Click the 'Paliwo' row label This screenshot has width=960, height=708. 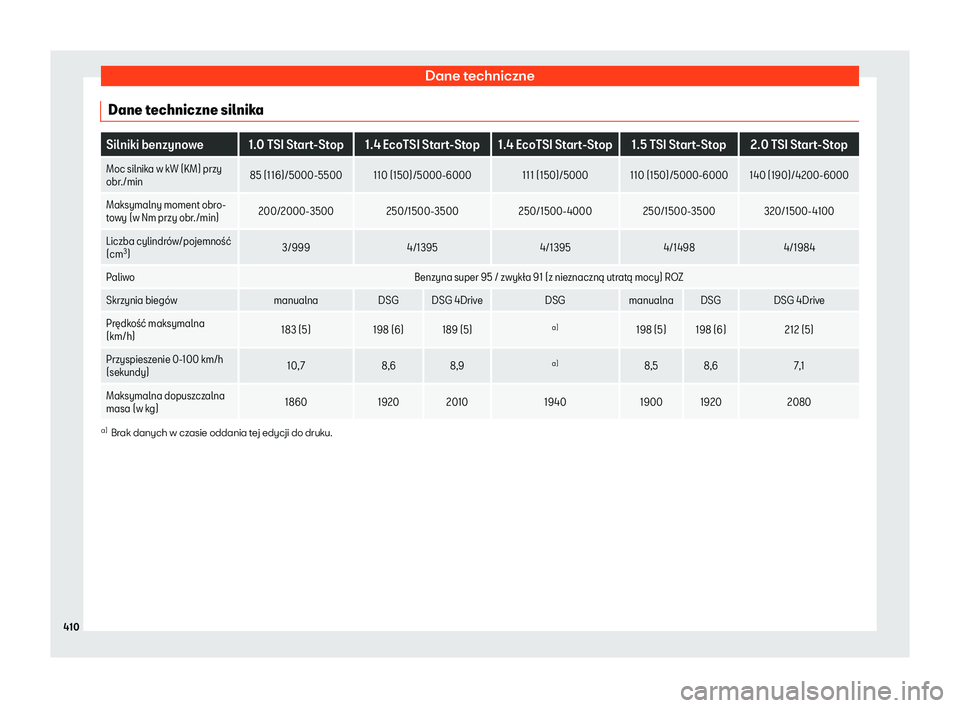click(x=120, y=277)
